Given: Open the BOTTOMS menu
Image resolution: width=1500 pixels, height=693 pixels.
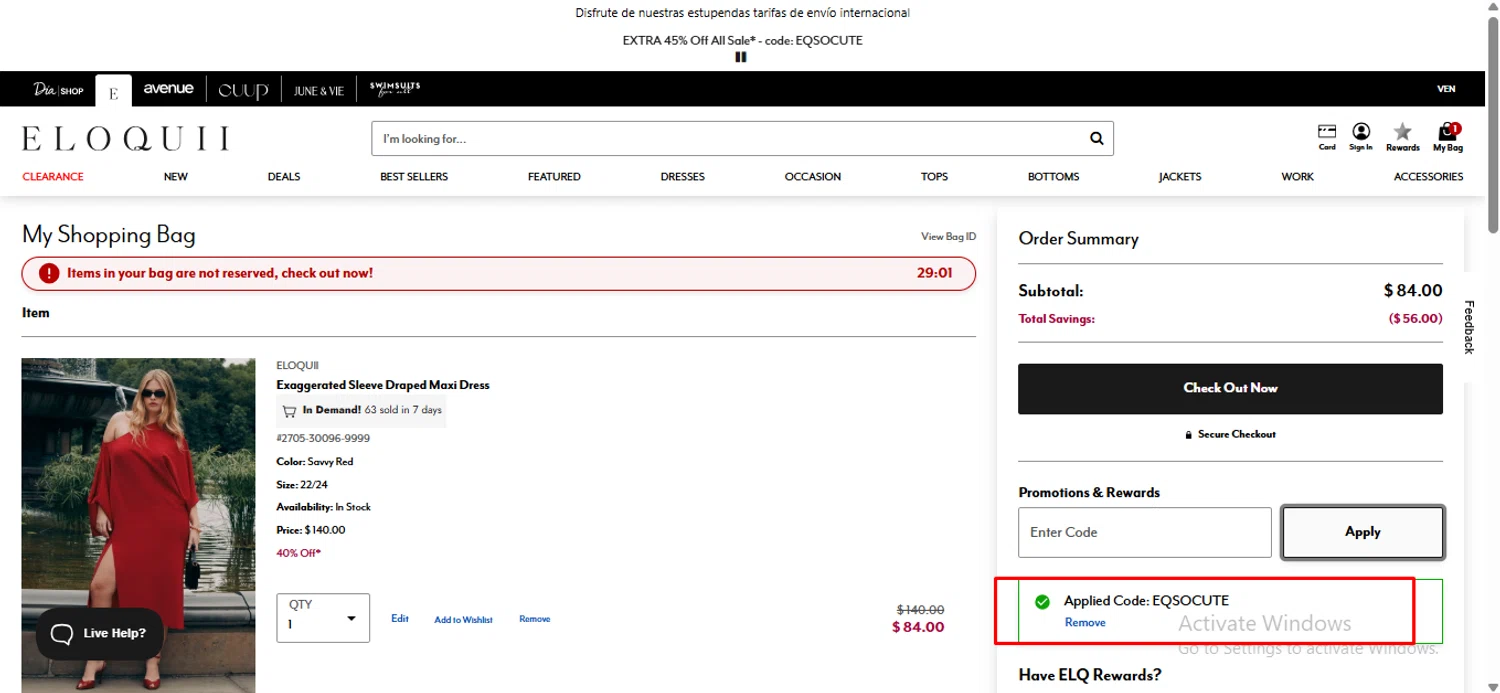Looking at the screenshot, I should coord(1053,177).
